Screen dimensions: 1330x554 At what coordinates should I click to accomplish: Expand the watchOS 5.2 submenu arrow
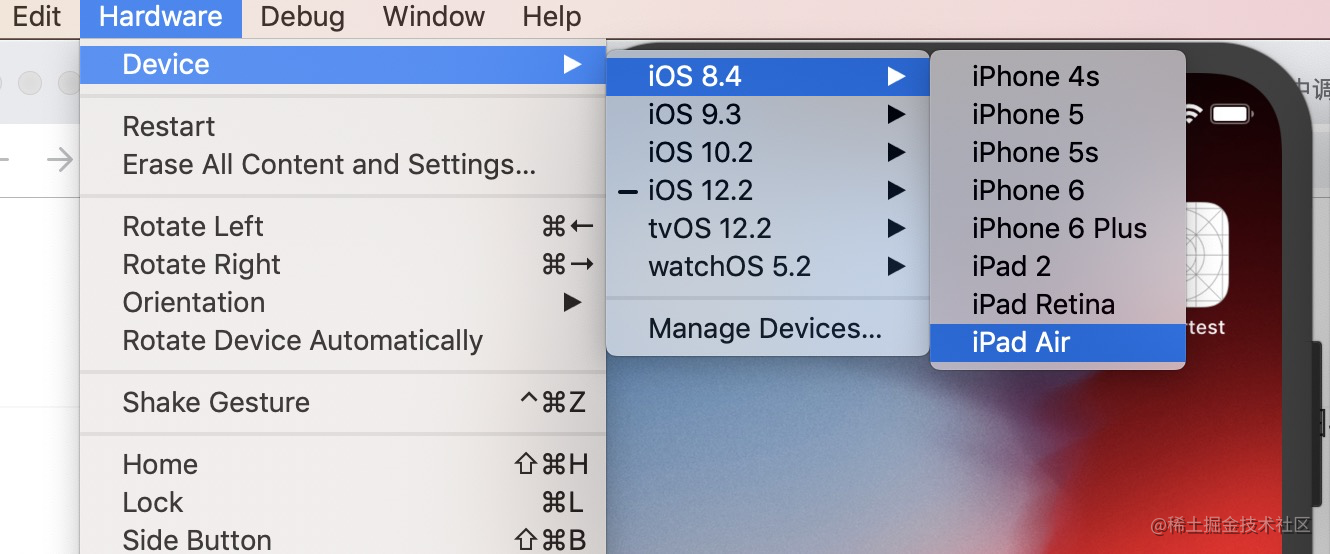tap(896, 266)
